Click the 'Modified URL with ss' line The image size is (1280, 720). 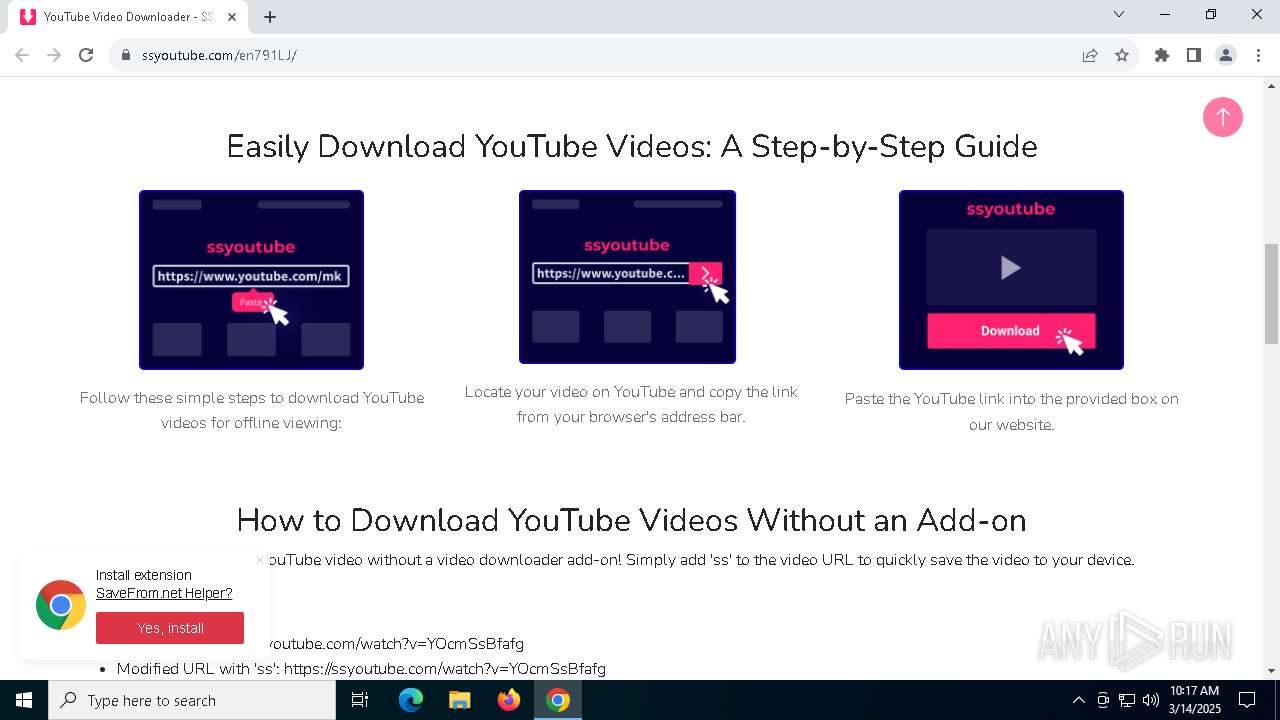[361, 668]
